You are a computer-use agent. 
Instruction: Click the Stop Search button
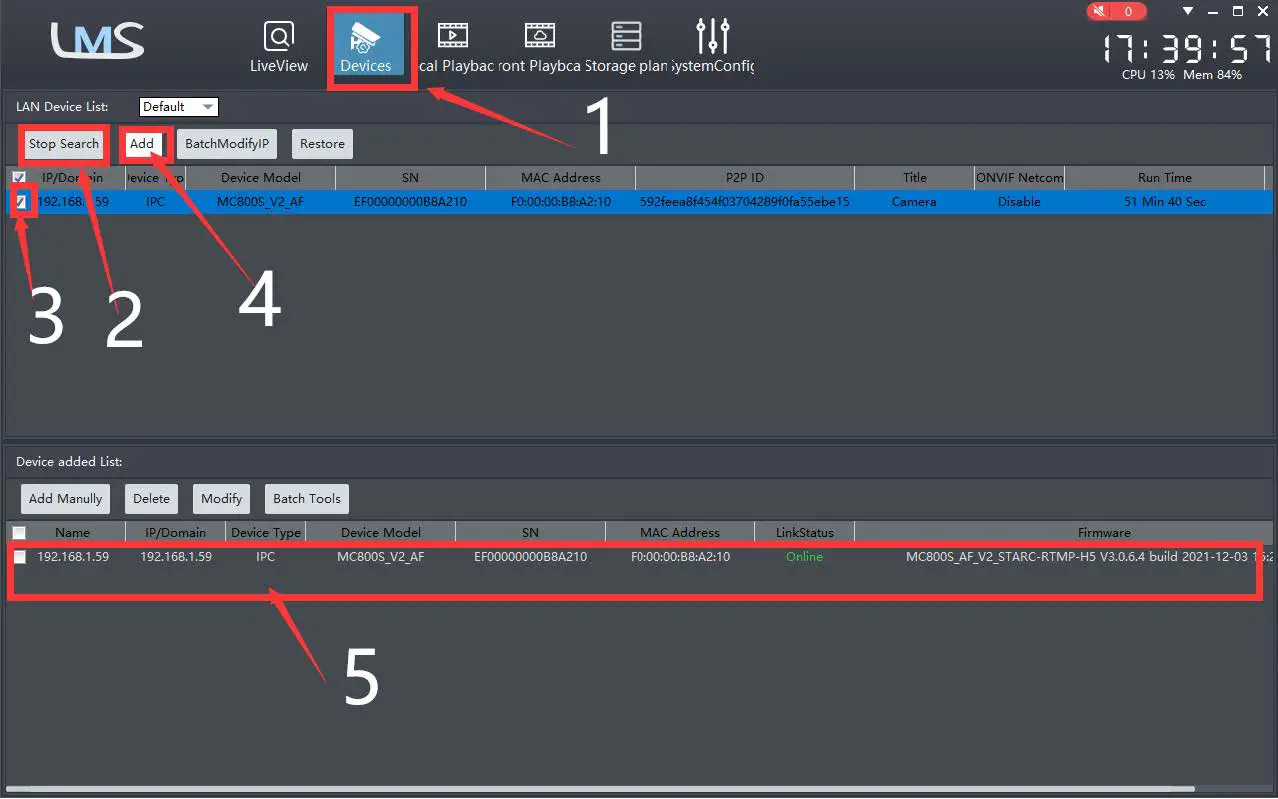pos(64,144)
